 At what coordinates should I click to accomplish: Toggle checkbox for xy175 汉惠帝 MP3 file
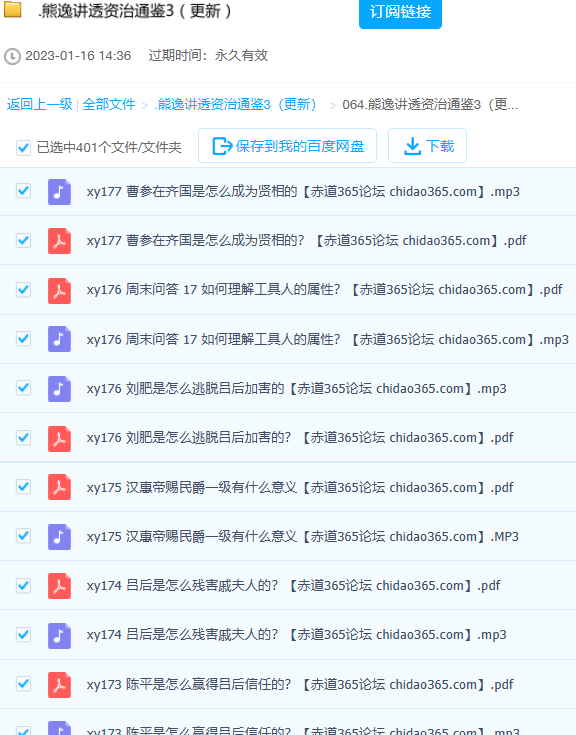point(23,536)
